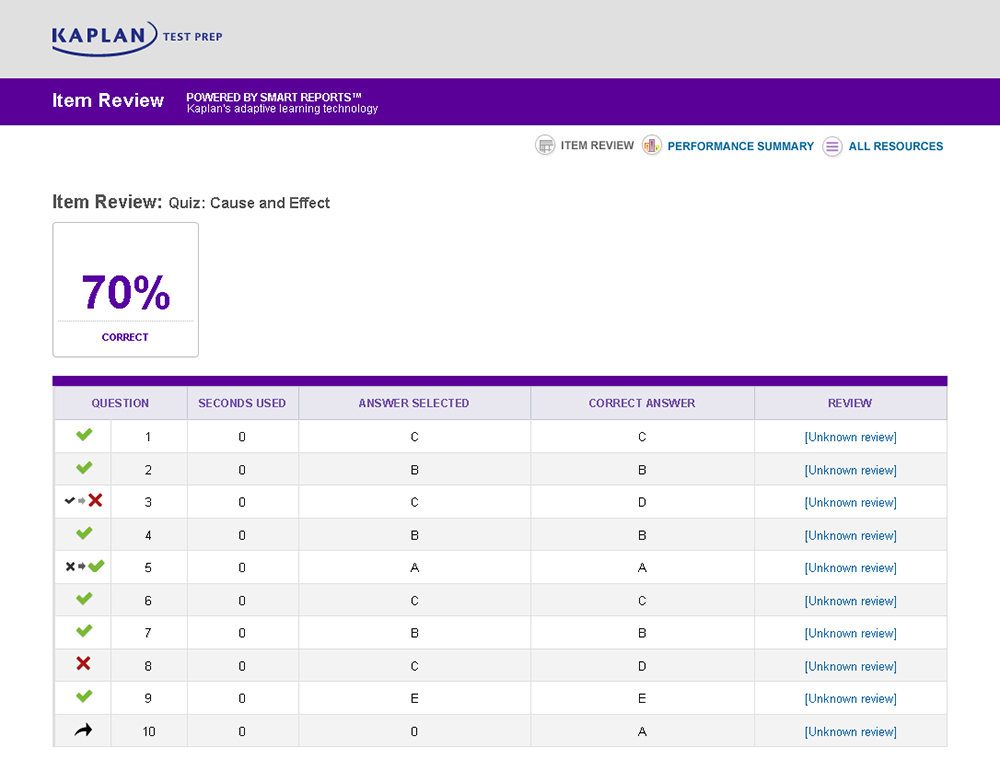Screen dimensions: 1000x783
Task: Switch to the All Resources tab
Action: [x=895, y=146]
